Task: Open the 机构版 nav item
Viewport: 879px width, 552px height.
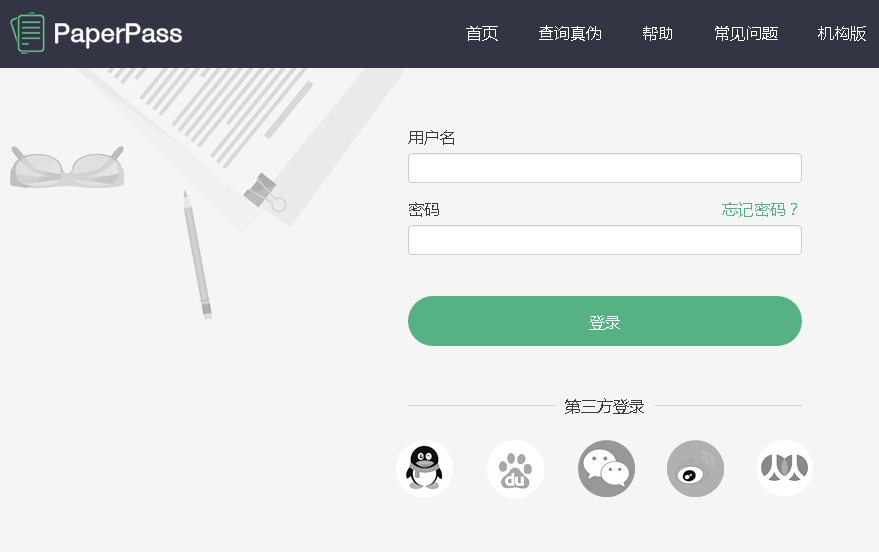Action: (842, 34)
